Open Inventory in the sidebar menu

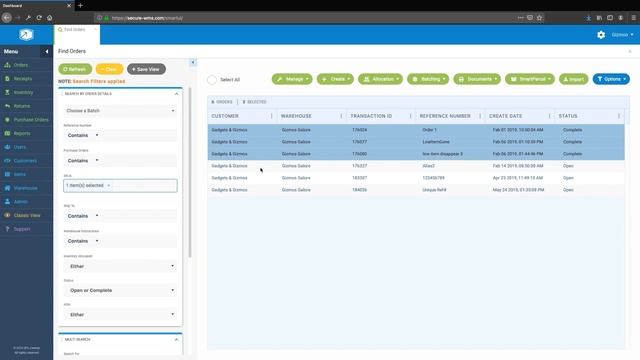point(23,93)
